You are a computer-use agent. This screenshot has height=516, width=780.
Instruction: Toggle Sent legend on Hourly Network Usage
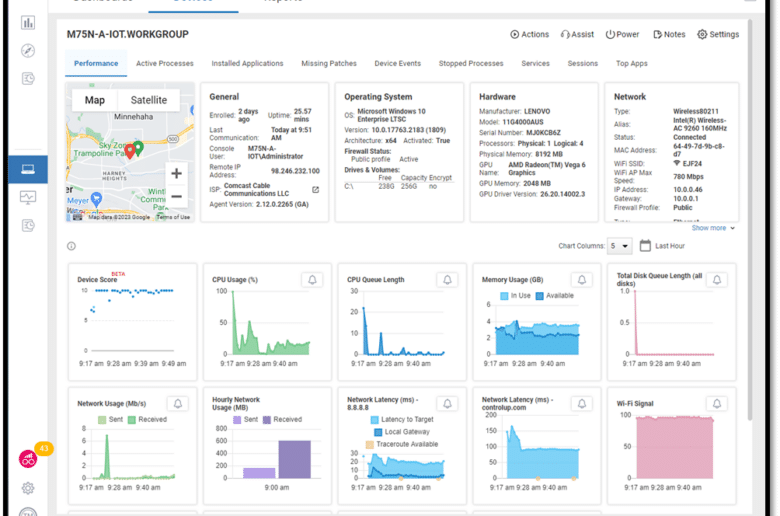coord(246,419)
